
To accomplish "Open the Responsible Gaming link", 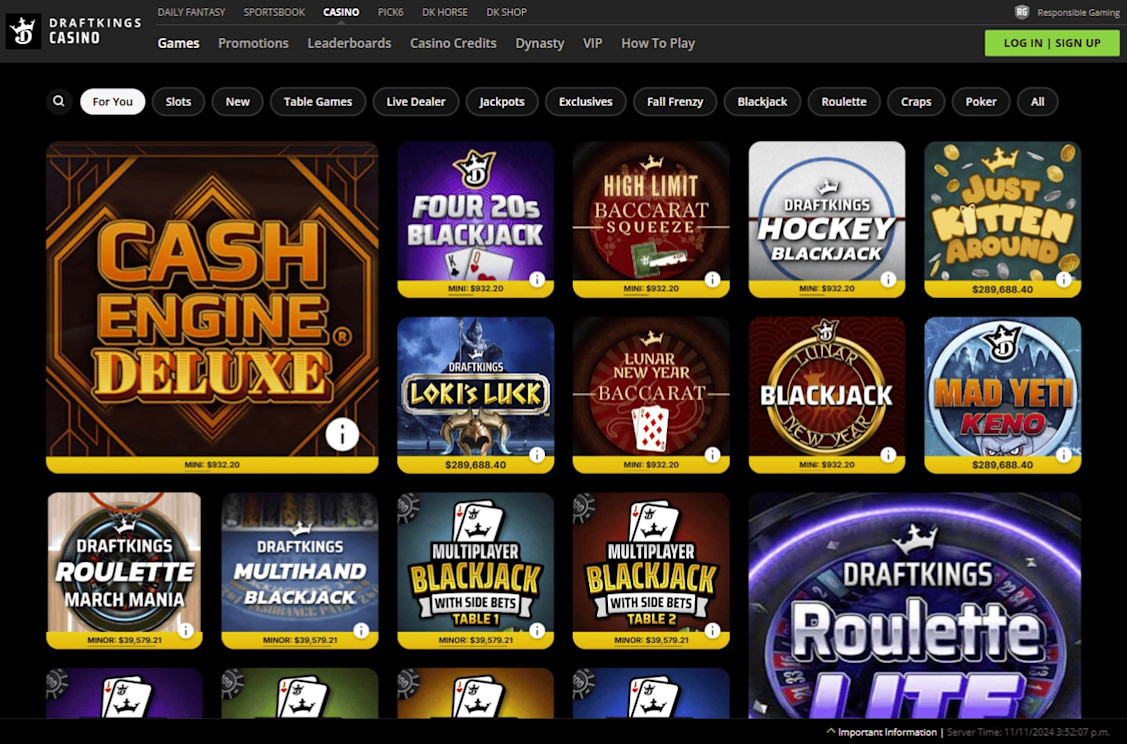I will coord(1078,12).
